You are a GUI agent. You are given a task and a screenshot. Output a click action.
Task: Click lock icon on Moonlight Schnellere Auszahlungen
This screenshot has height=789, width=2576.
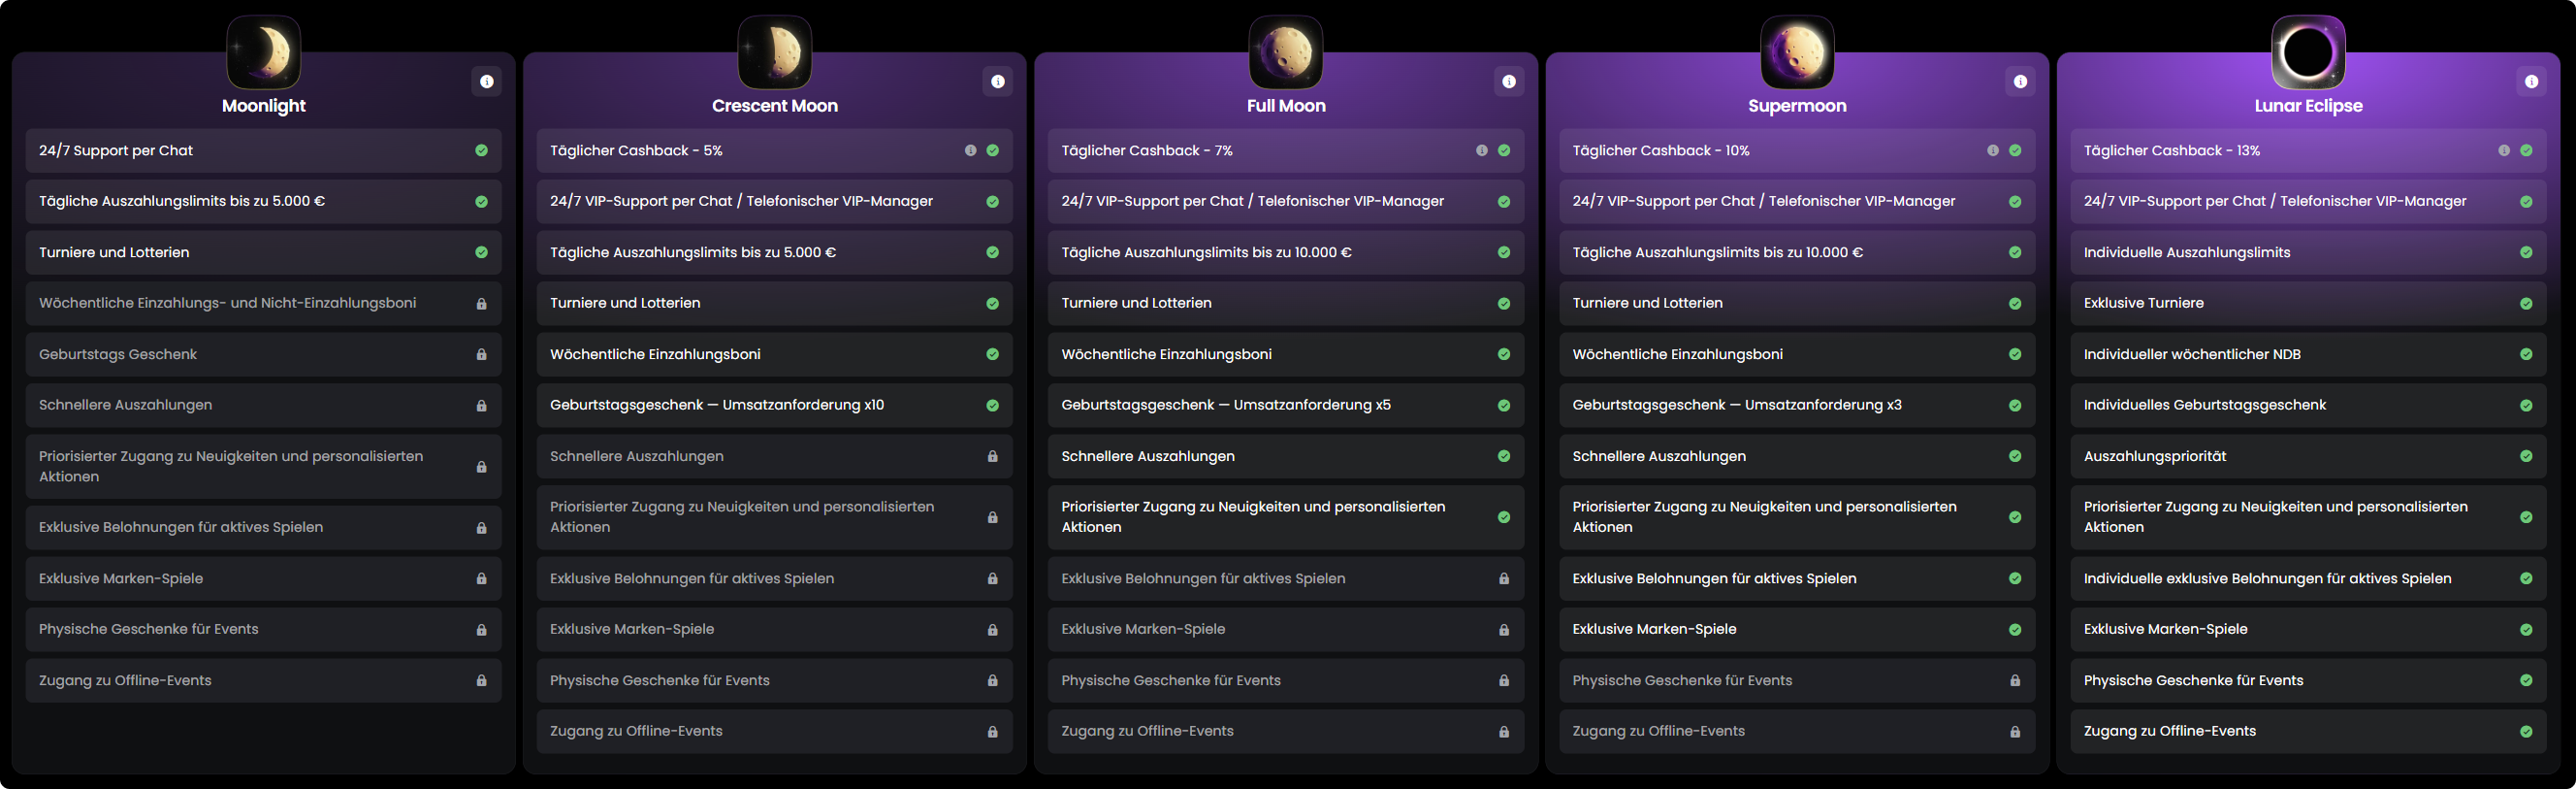point(481,406)
